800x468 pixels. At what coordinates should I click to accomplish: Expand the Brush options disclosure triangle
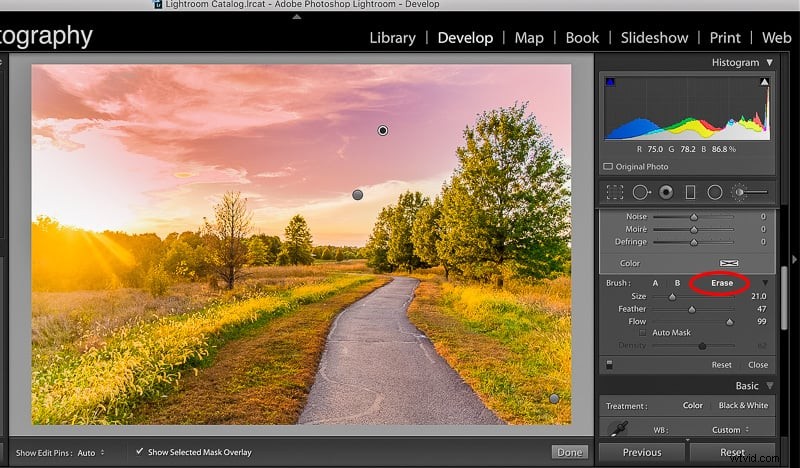point(765,283)
